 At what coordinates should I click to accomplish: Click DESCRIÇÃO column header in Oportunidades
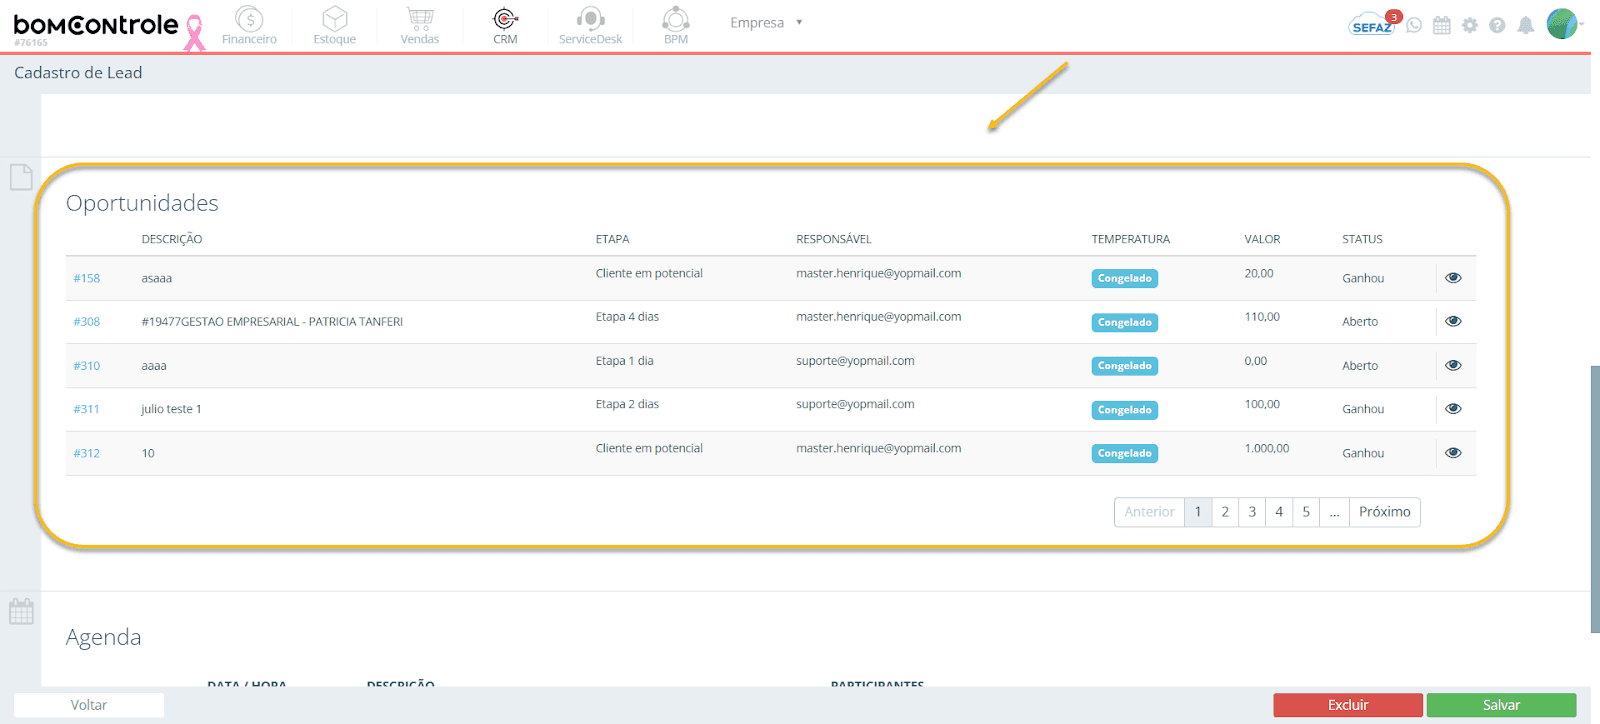tap(172, 239)
